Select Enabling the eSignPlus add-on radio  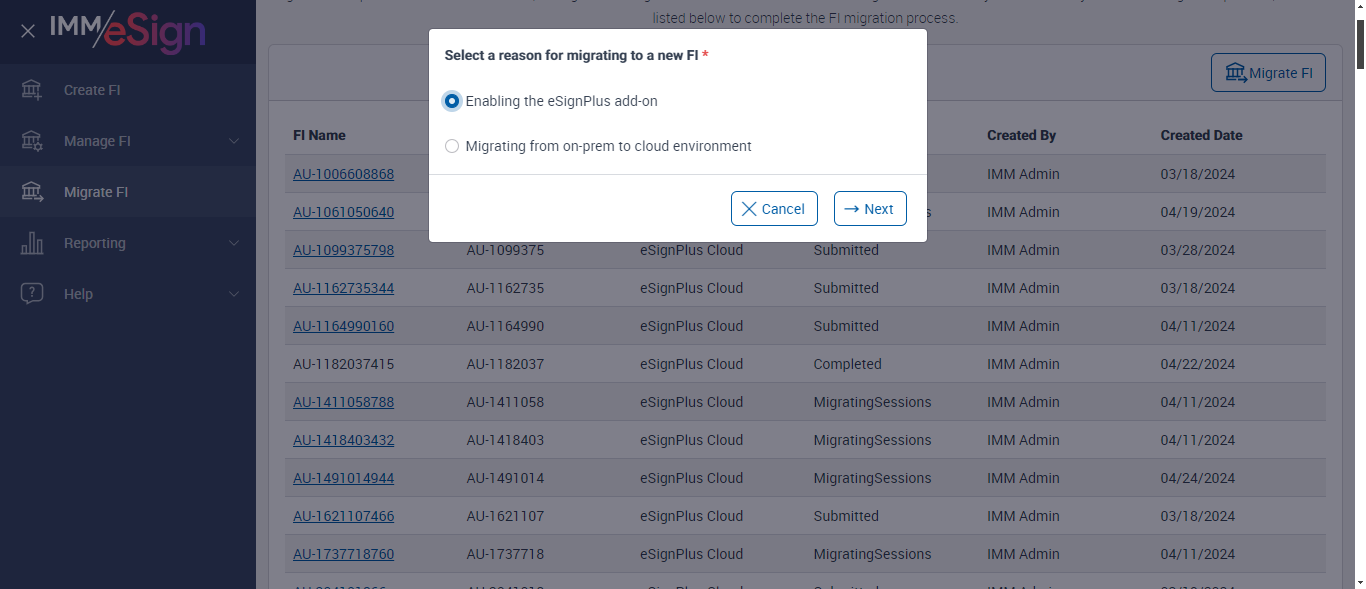[x=452, y=101]
